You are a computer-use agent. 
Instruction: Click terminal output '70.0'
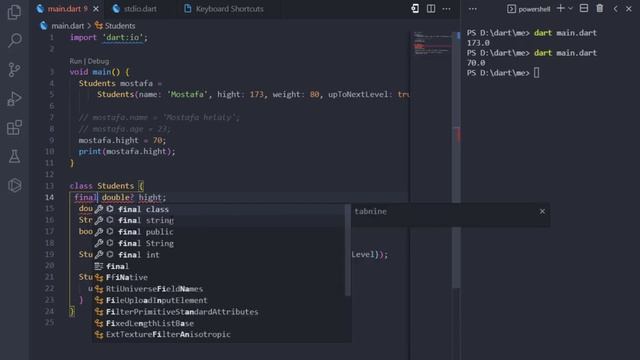(x=476, y=62)
